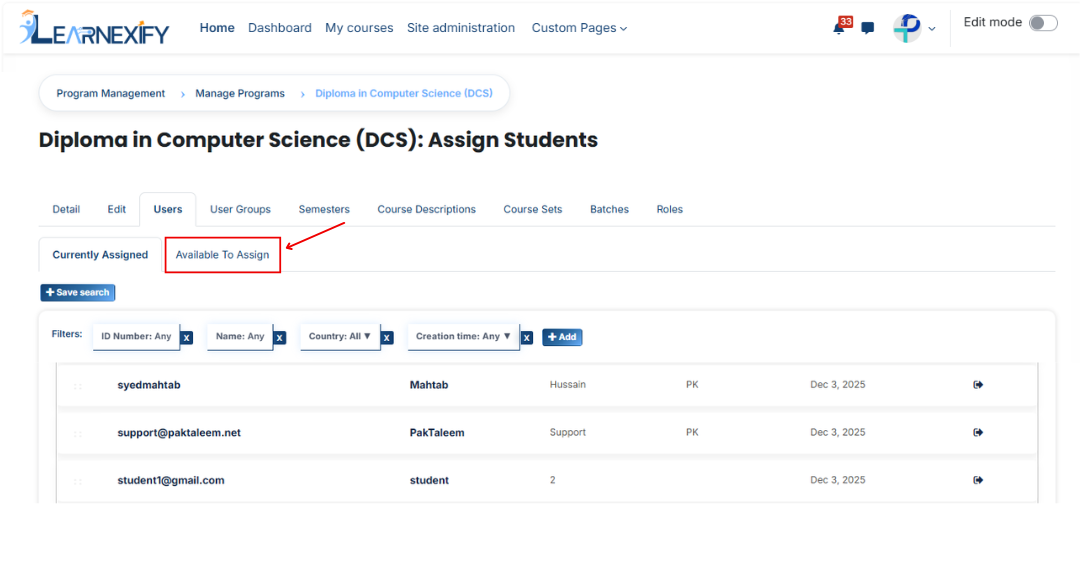Switch to the User Groups tab
Screen dimensions: 1080x566
[240, 209]
